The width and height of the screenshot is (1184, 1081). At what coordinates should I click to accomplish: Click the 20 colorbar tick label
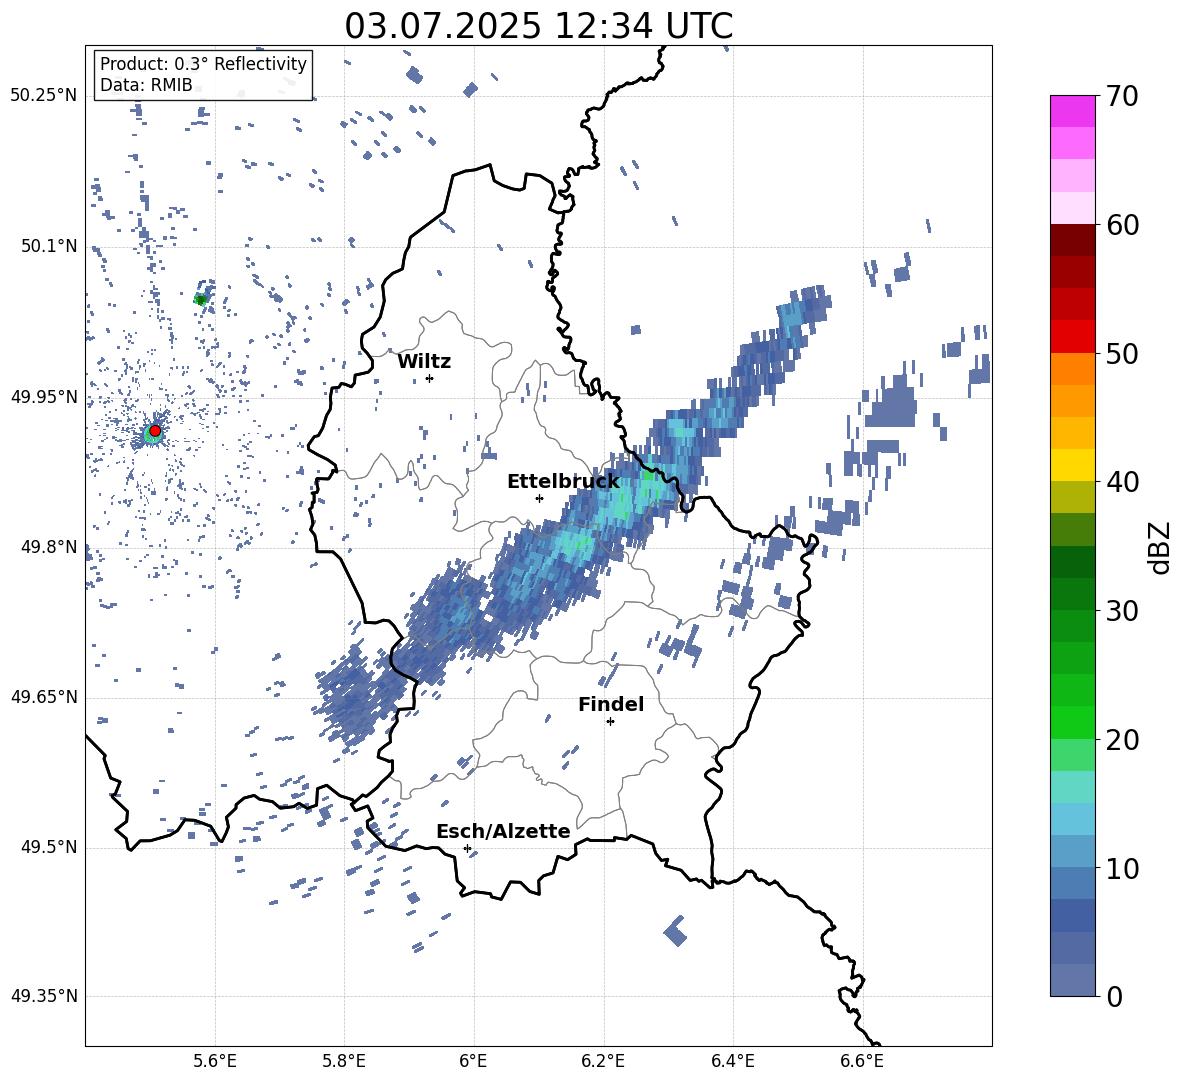pos(1122,740)
